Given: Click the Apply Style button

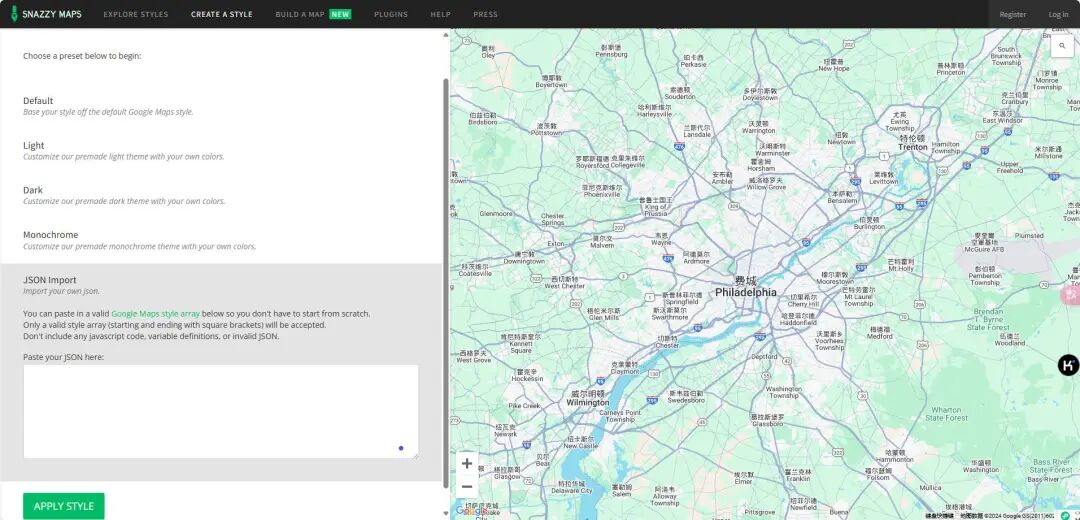Looking at the screenshot, I should pyautogui.click(x=63, y=506).
